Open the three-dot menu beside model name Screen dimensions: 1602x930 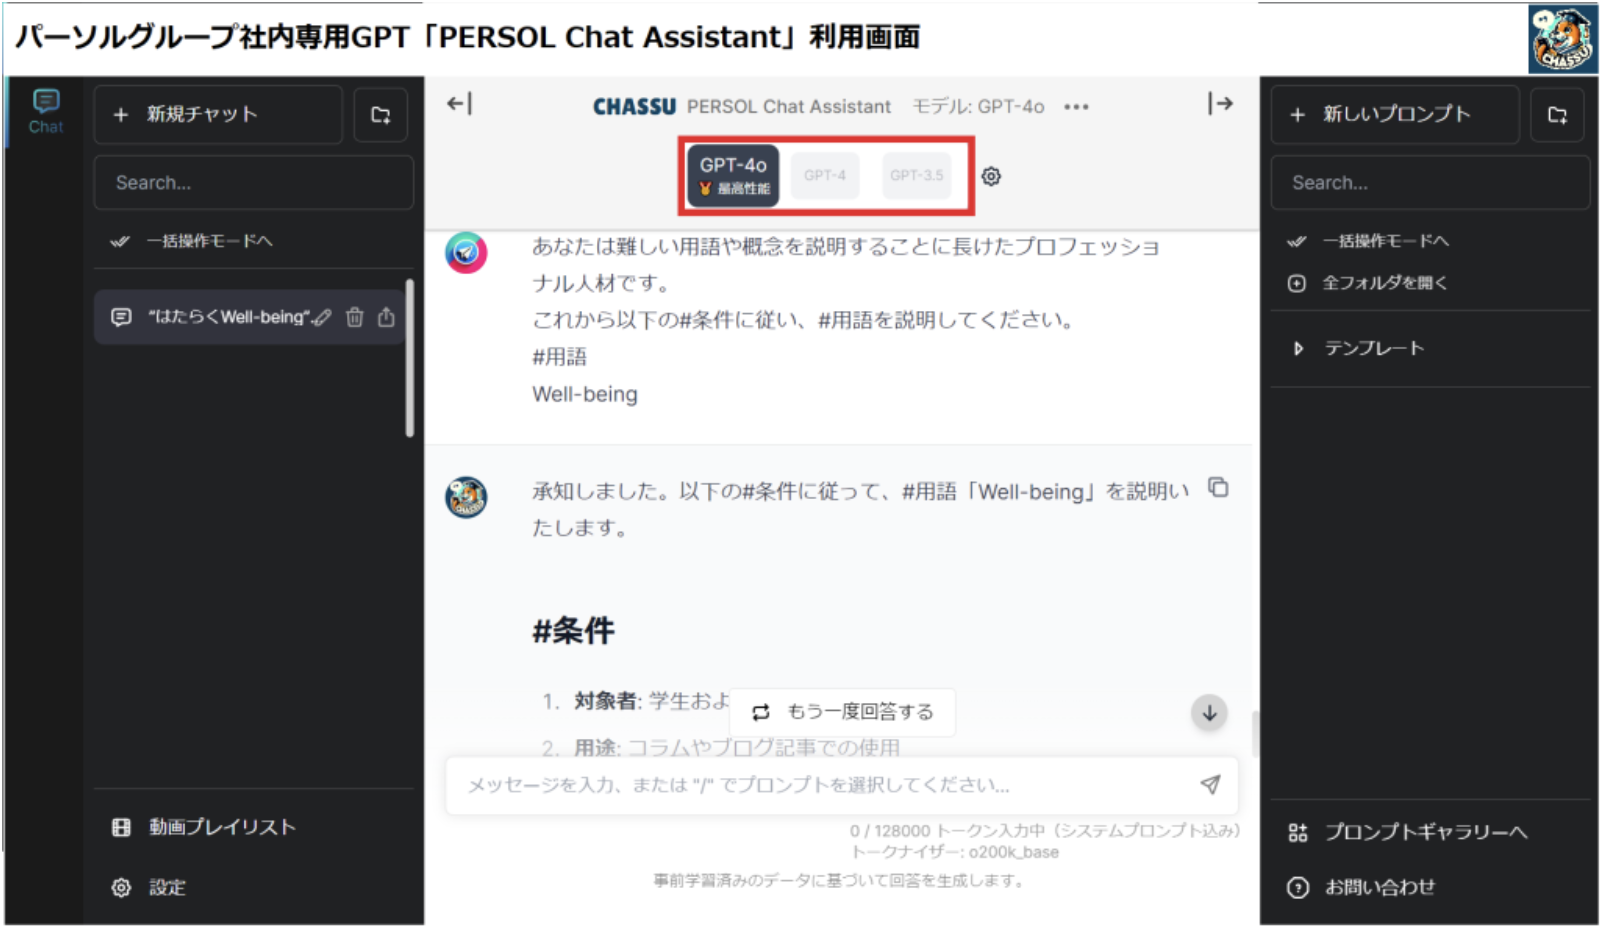[x=1076, y=107]
